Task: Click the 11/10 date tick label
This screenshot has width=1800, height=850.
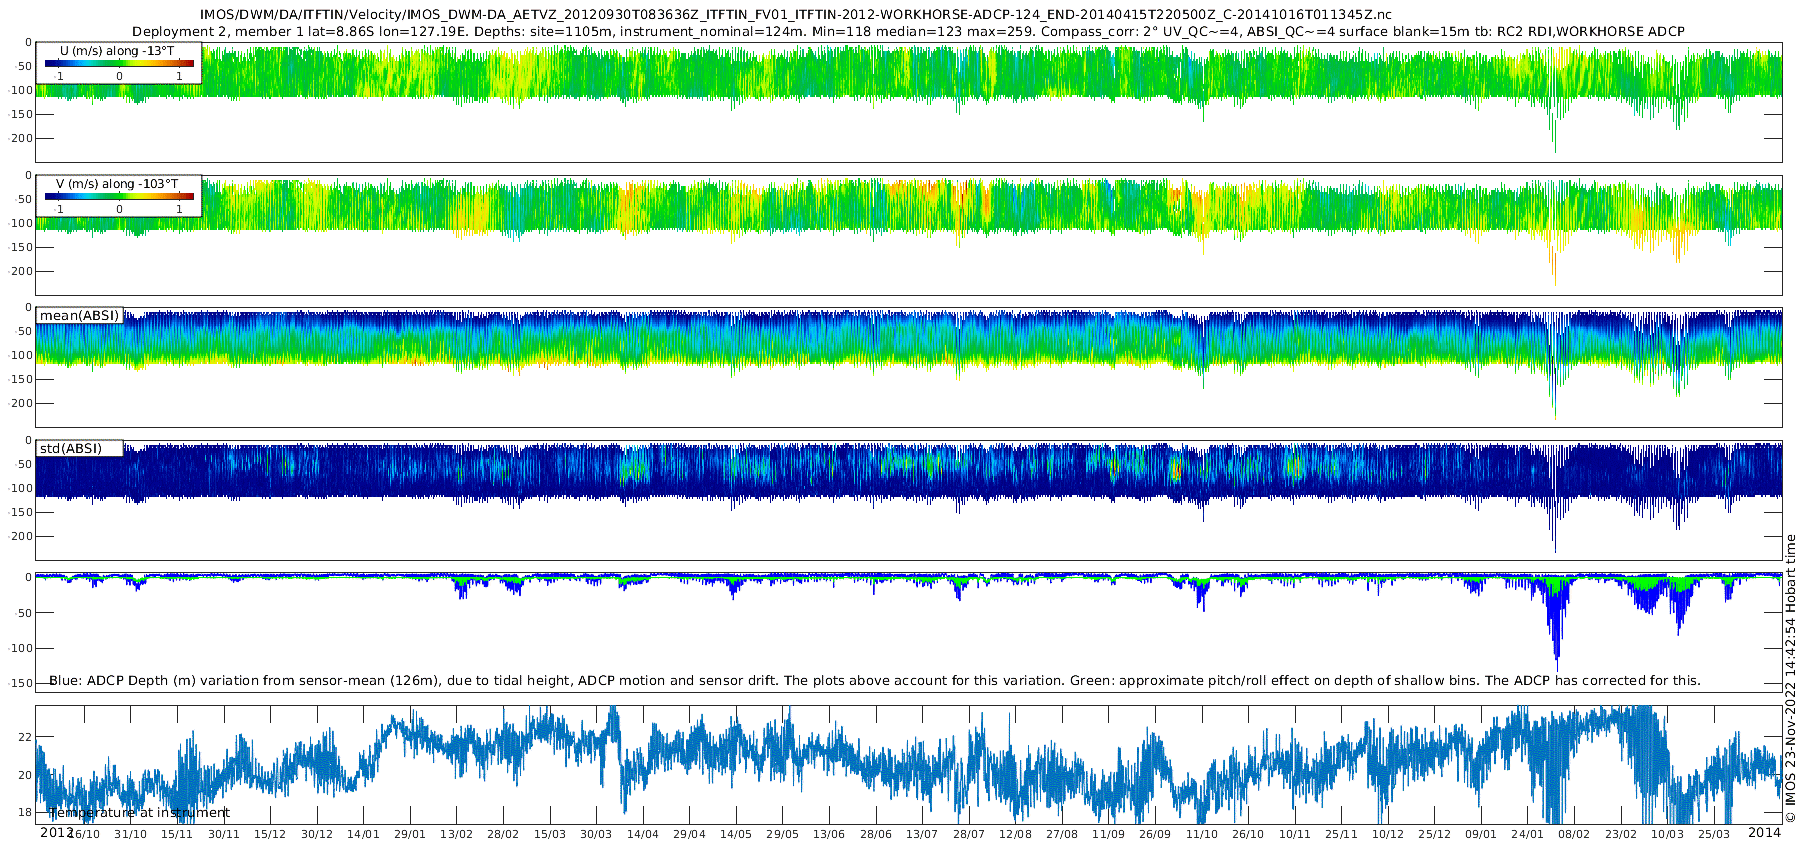Action: (1202, 835)
